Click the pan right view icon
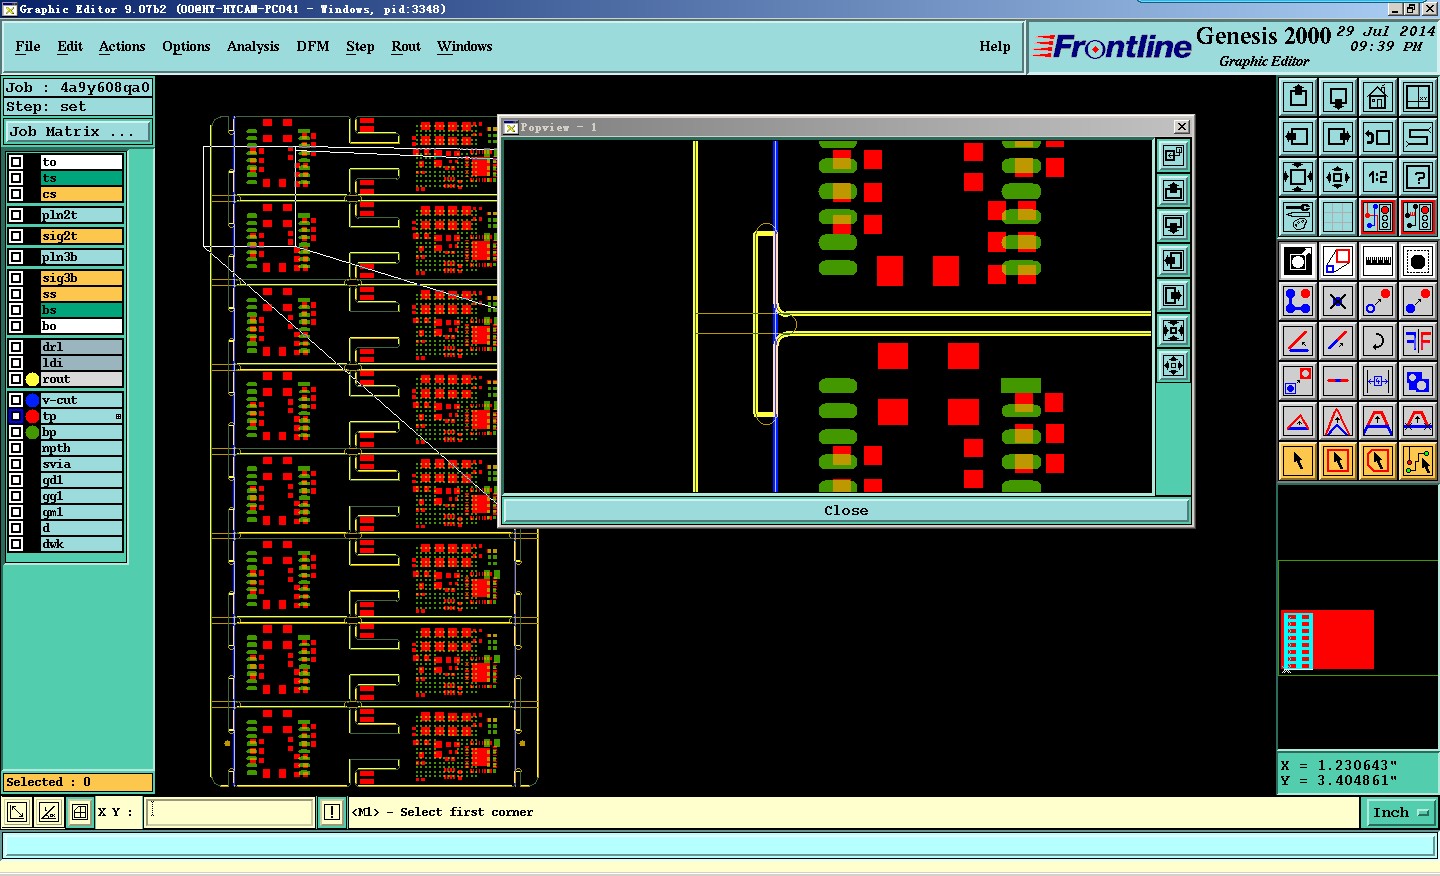This screenshot has height=876, width=1440. 1338,137
